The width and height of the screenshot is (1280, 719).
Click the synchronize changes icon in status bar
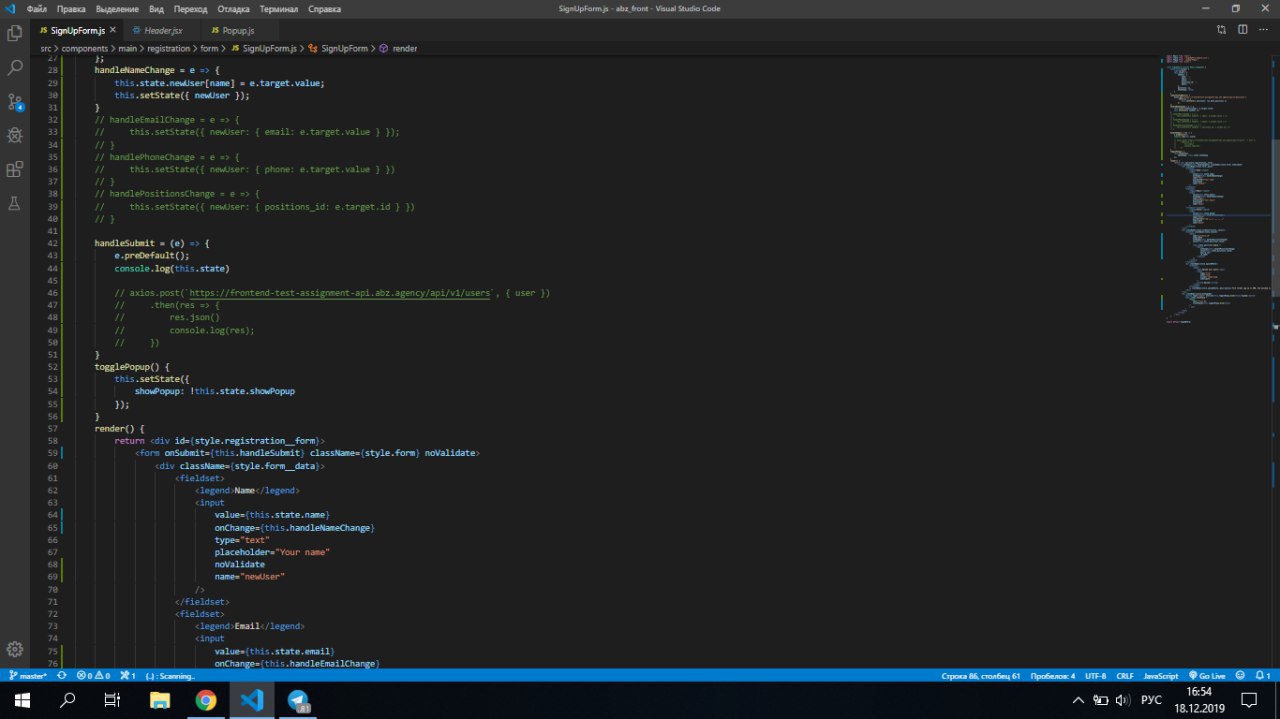pyautogui.click(x=62, y=676)
